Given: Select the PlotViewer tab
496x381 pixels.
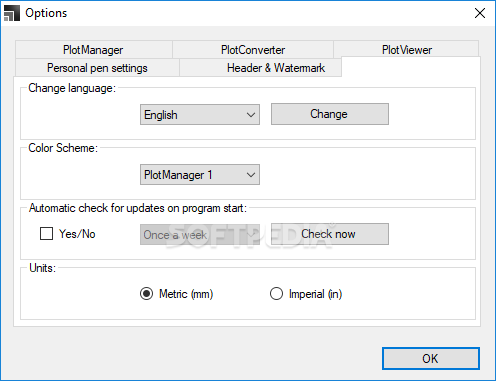Looking at the screenshot, I should (406, 50).
